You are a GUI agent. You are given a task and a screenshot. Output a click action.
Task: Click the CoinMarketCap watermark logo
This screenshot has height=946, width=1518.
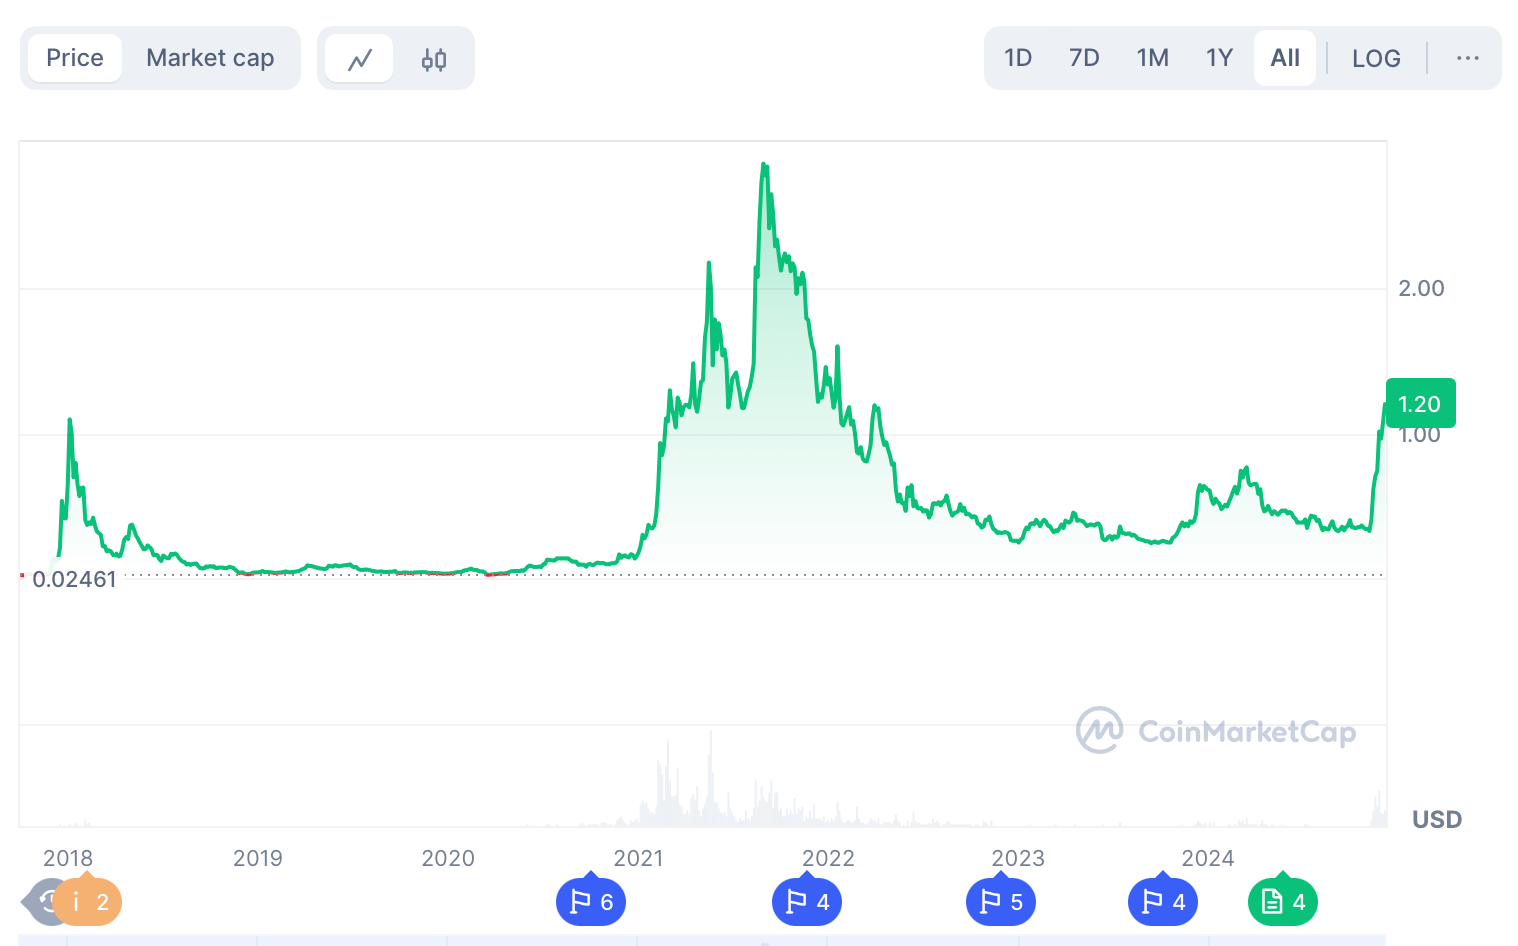click(x=1216, y=731)
